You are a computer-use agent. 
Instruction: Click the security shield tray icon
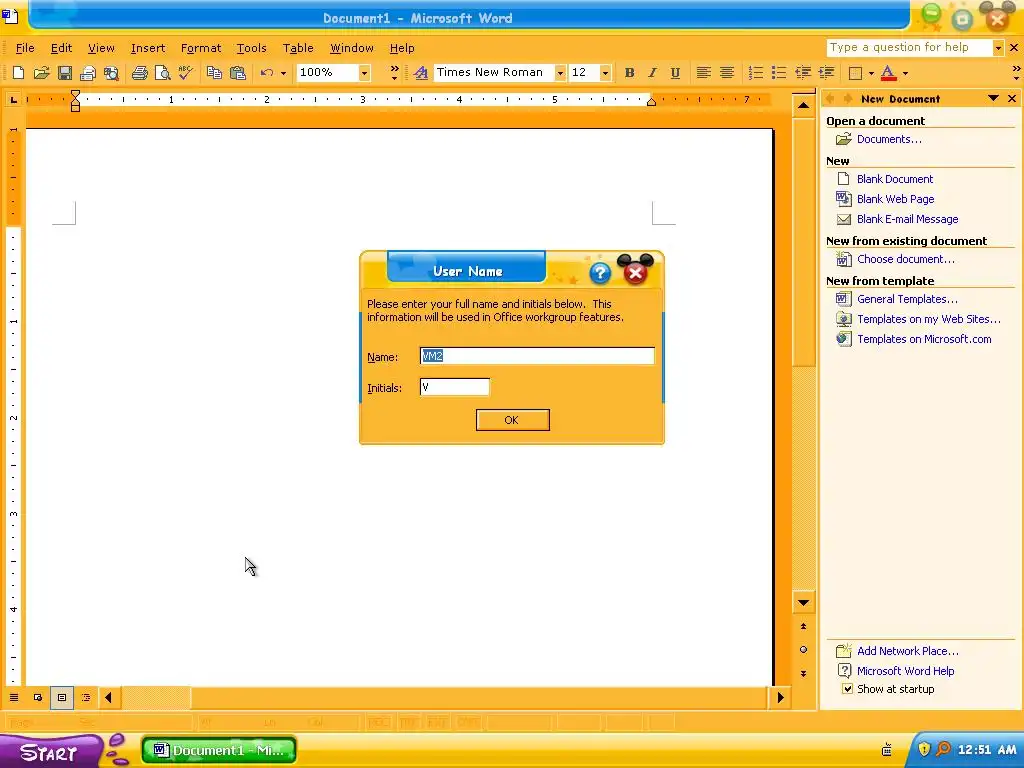[x=924, y=749]
